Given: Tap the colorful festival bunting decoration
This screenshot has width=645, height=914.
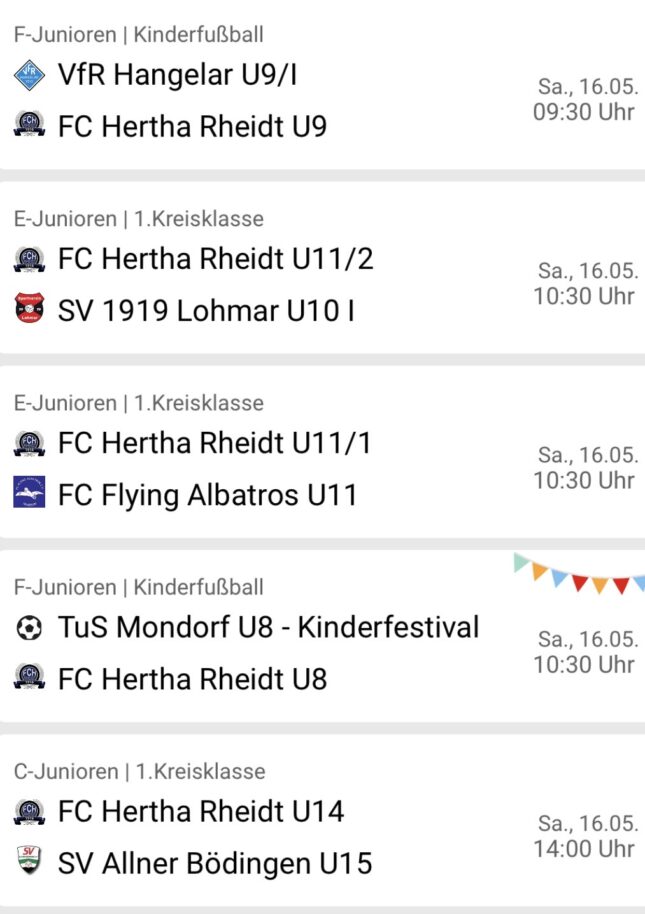Looking at the screenshot, I should 579,573.
